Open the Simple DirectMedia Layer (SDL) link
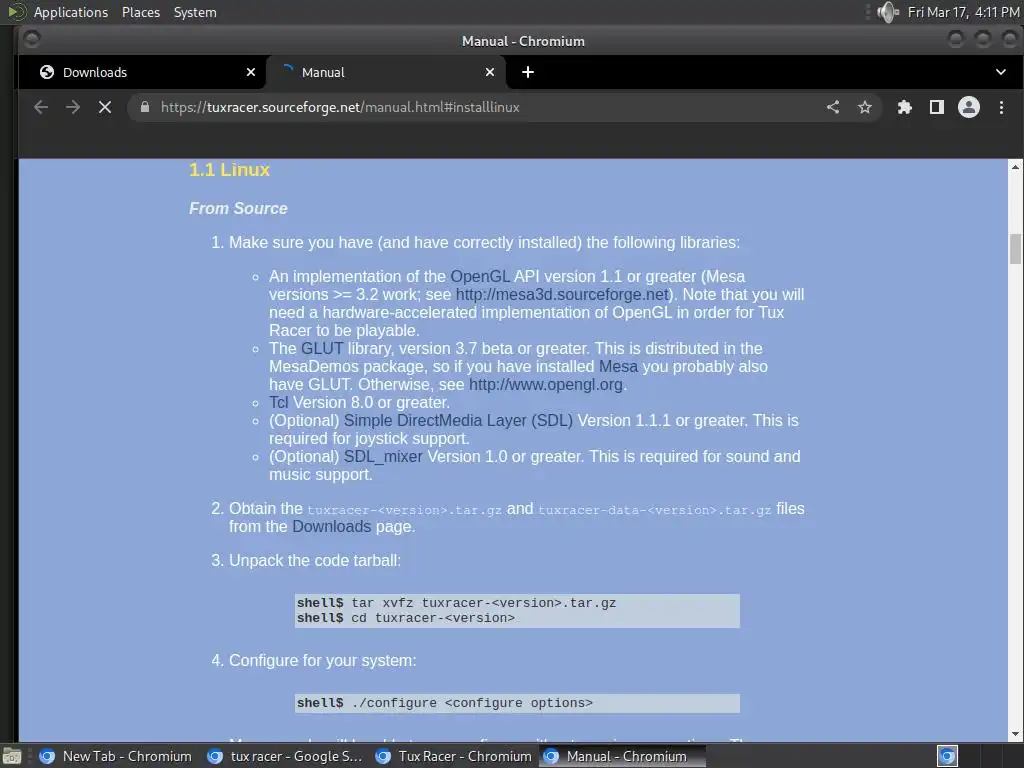Viewport: 1024px width, 768px height. click(x=458, y=421)
